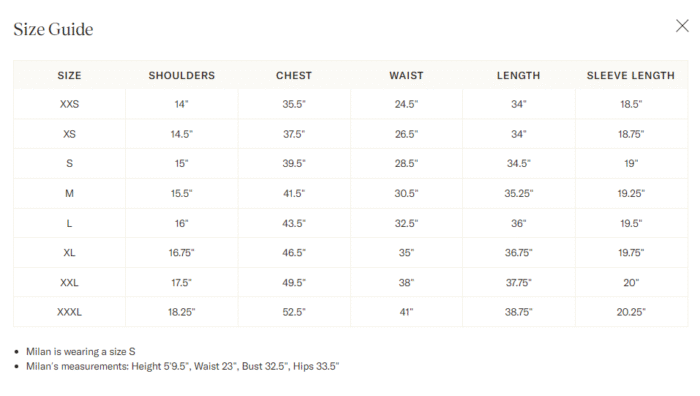
Task: Click the 'Milan is wearing a size S' note
Action: pyautogui.click(x=80, y=351)
